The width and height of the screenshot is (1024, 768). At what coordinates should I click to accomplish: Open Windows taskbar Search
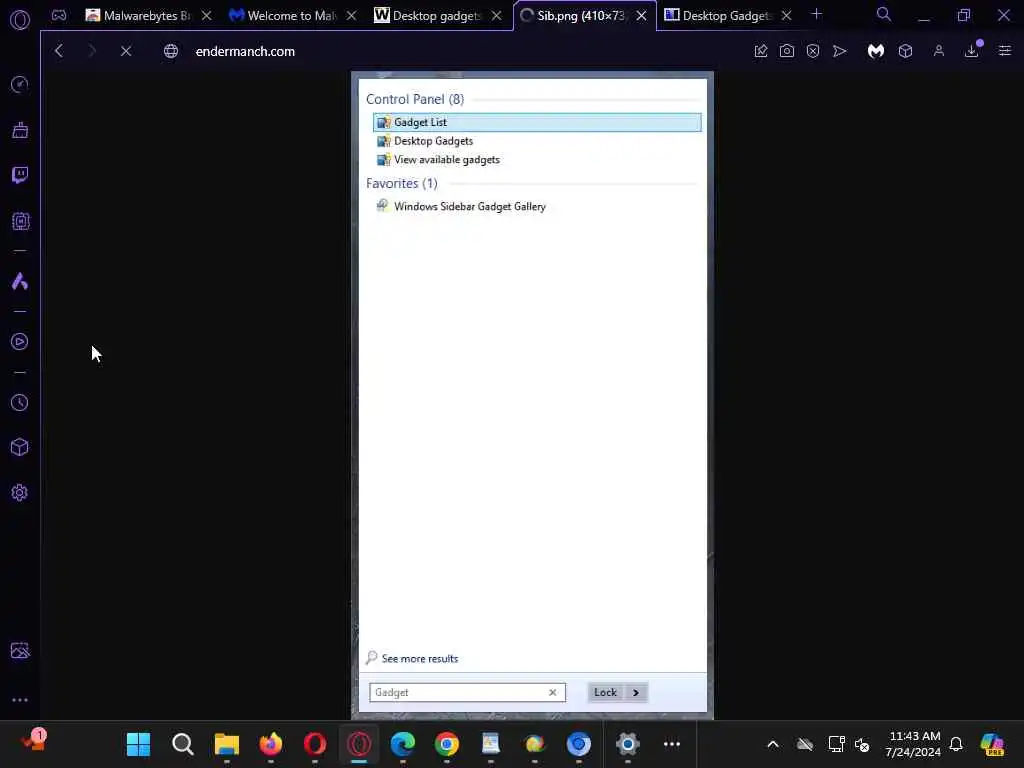(x=183, y=744)
